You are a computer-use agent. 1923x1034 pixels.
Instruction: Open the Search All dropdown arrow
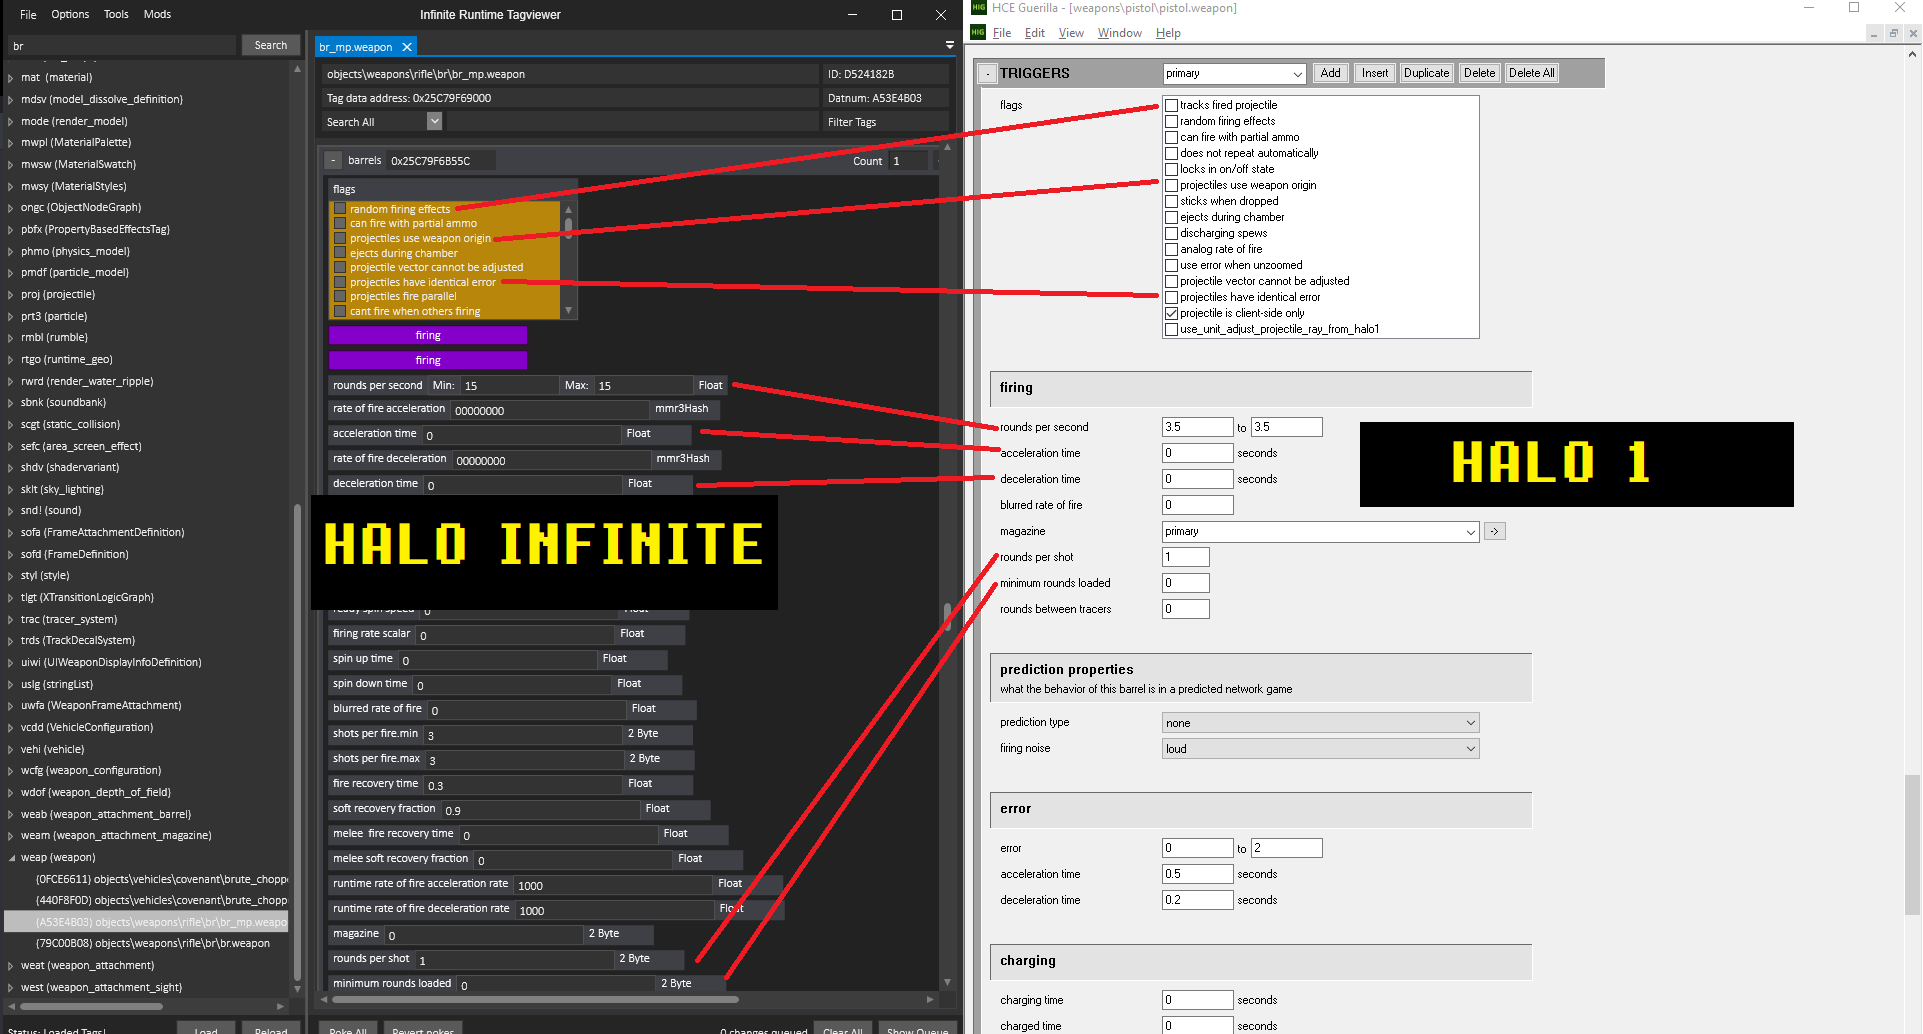434,121
